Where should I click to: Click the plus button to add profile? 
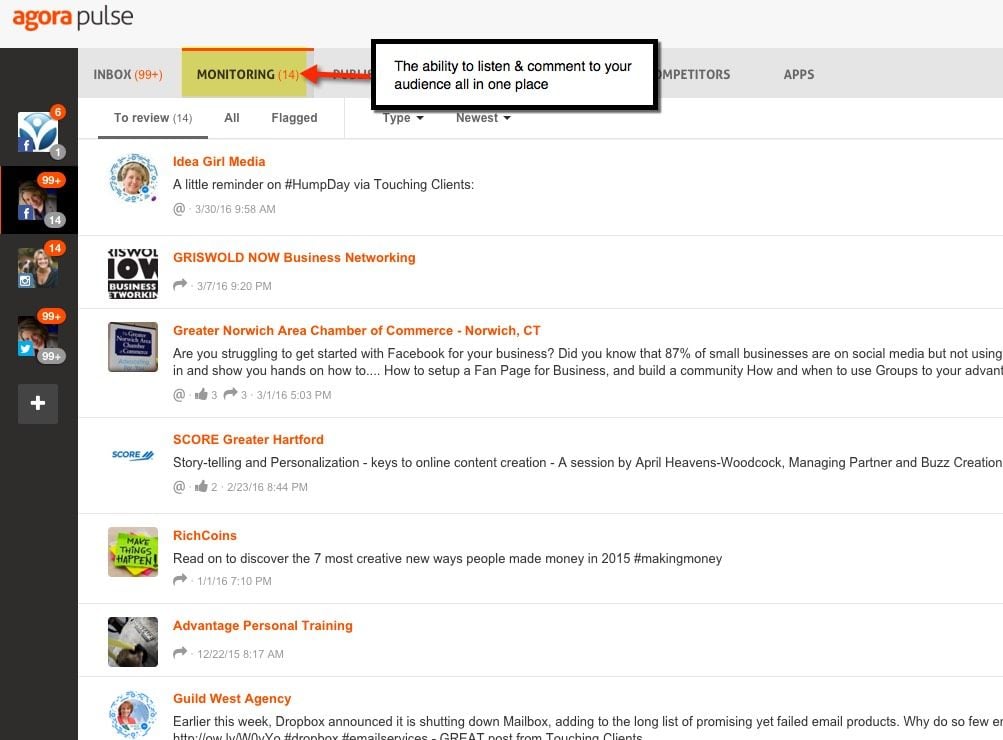tap(38, 403)
